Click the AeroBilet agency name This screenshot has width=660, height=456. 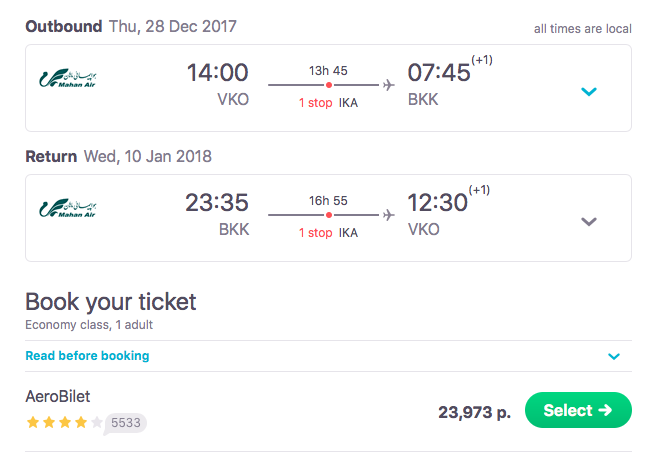58,397
